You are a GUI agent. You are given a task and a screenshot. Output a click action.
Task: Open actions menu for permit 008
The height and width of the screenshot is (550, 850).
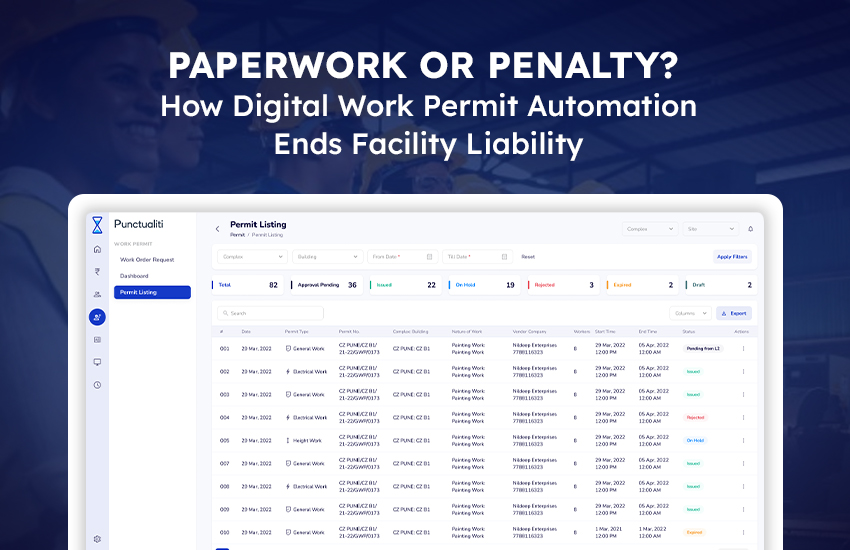pos(743,487)
